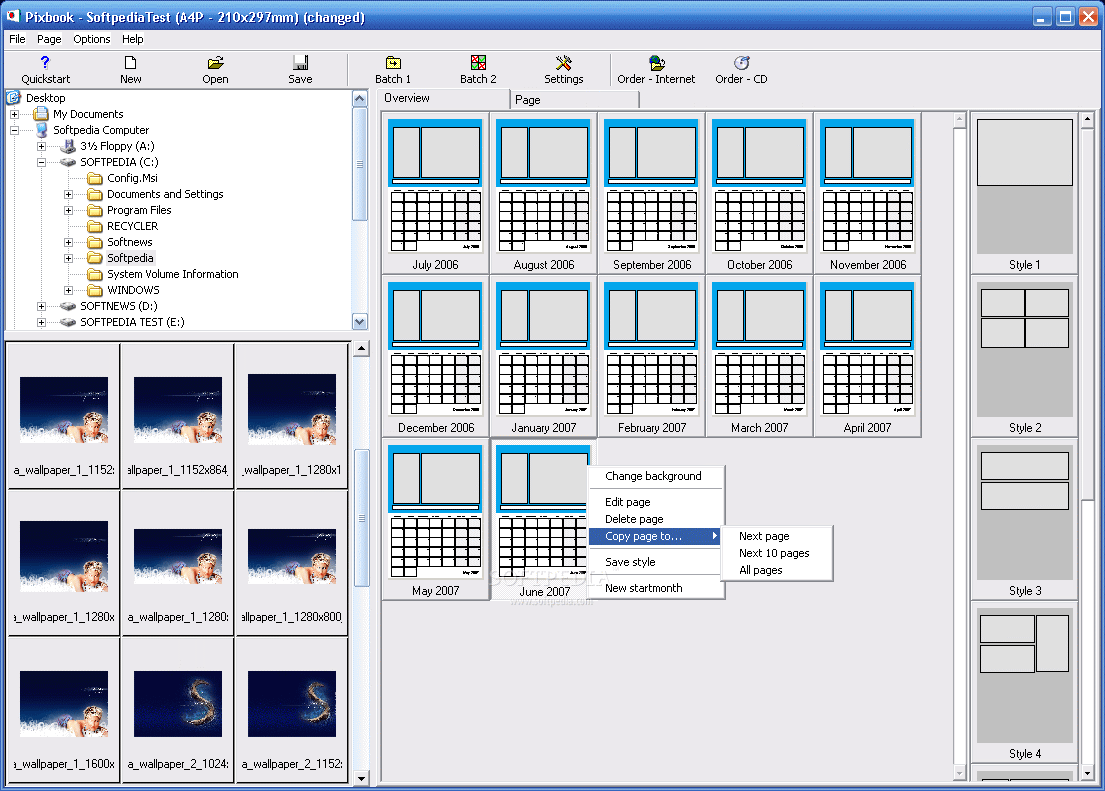Select the May 2007 calendar page
Viewport: 1105px width, 791px height.
(436, 520)
